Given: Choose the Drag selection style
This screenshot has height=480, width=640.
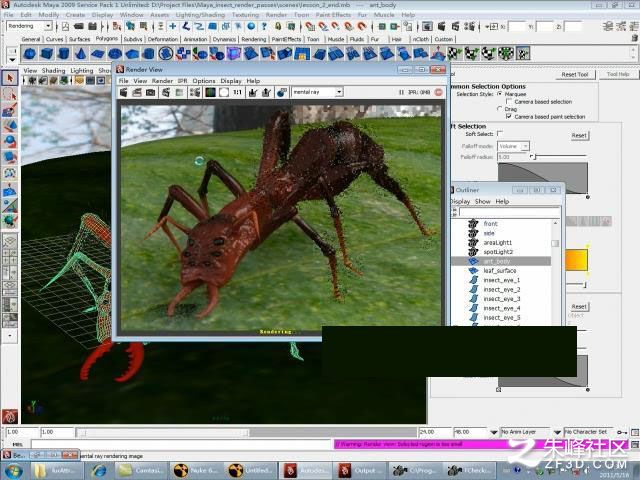Looking at the screenshot, I should 500,109.
